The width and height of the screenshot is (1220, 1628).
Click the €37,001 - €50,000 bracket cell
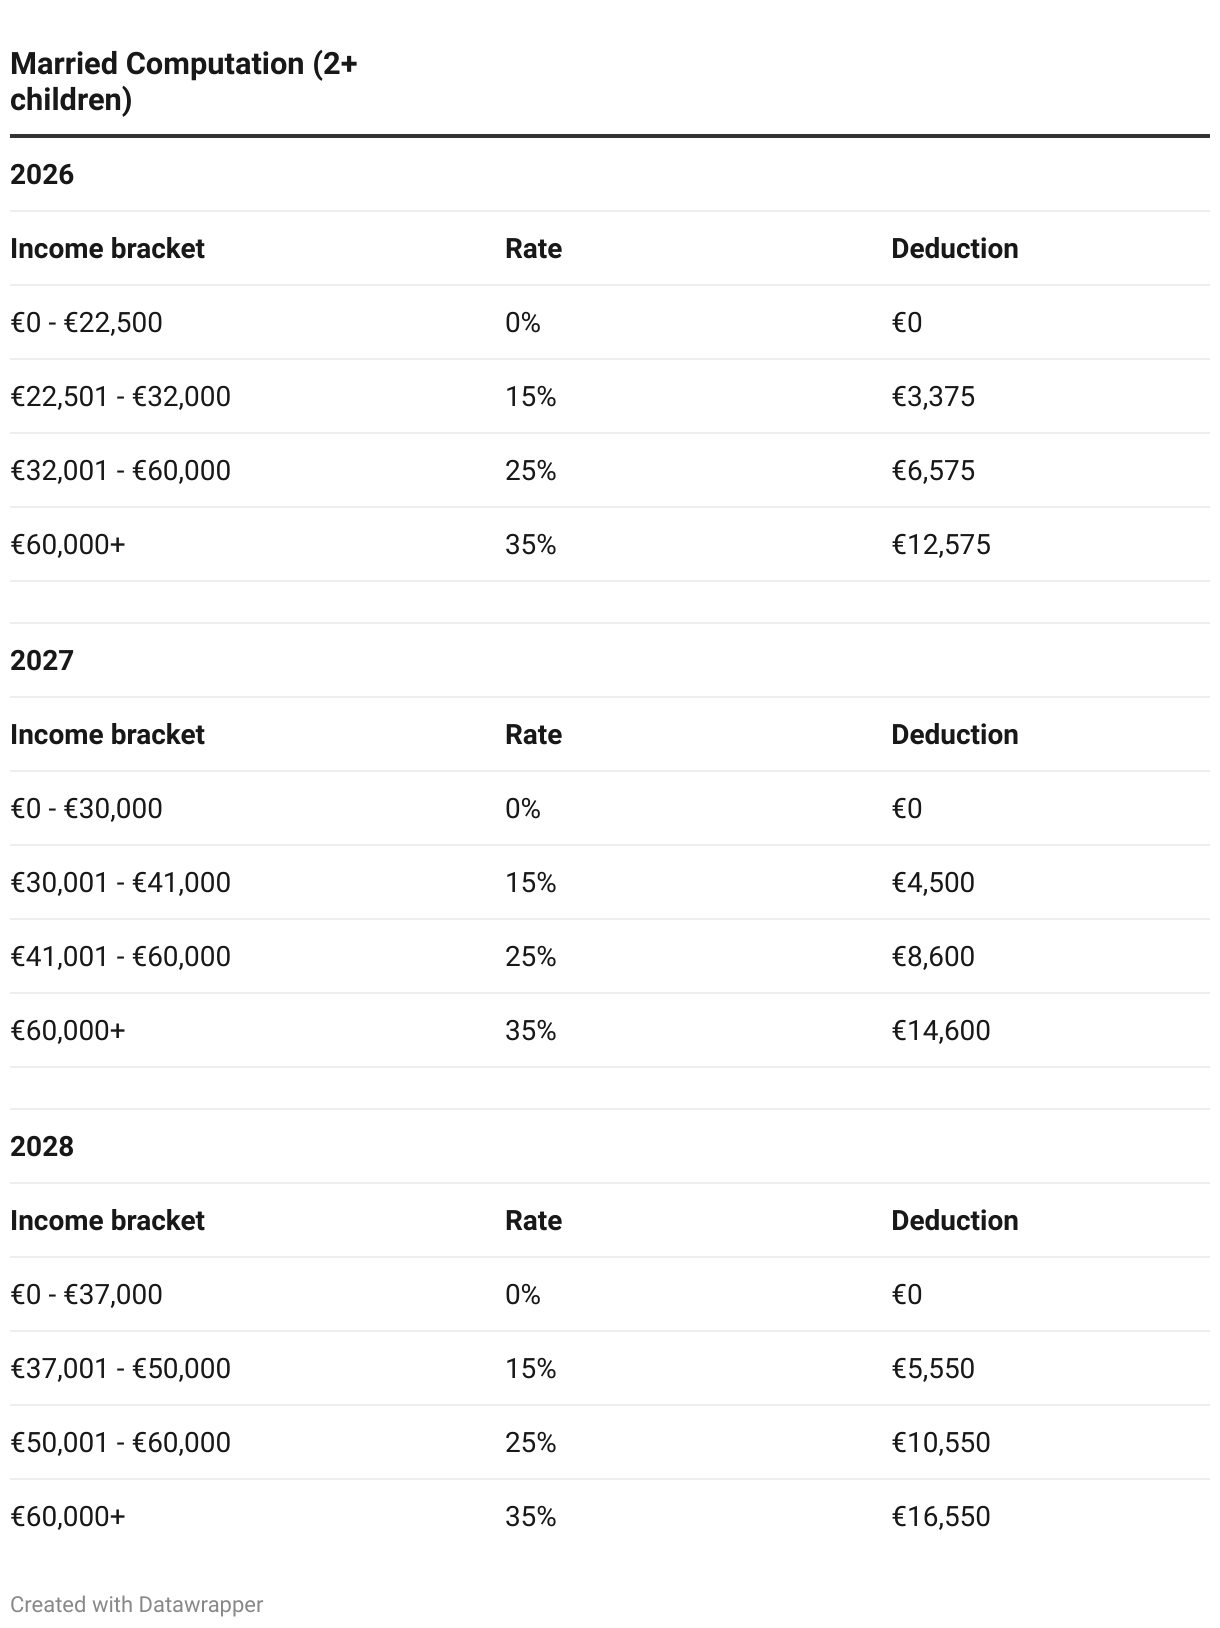[x=120, y=1369]
